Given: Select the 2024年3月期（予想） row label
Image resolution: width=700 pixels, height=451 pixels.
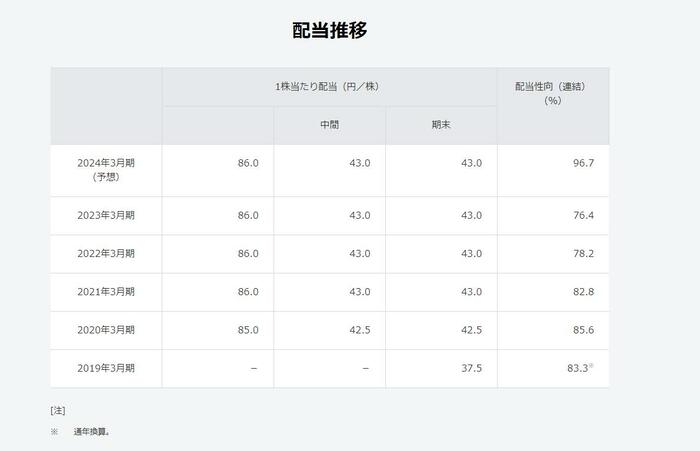Looking at the screenshot, I should click(x=106, y=169).
